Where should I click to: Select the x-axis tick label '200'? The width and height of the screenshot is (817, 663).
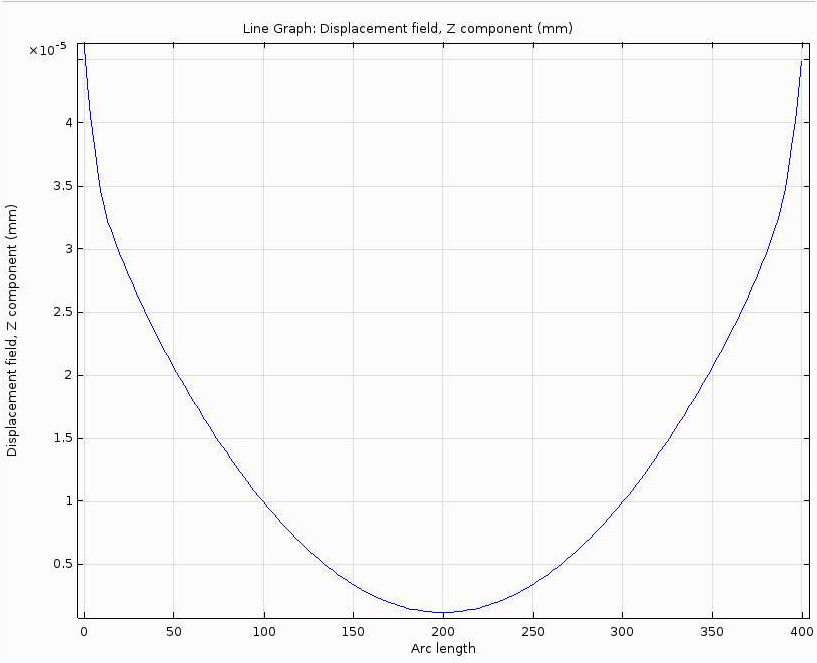[x=443, y=632]
